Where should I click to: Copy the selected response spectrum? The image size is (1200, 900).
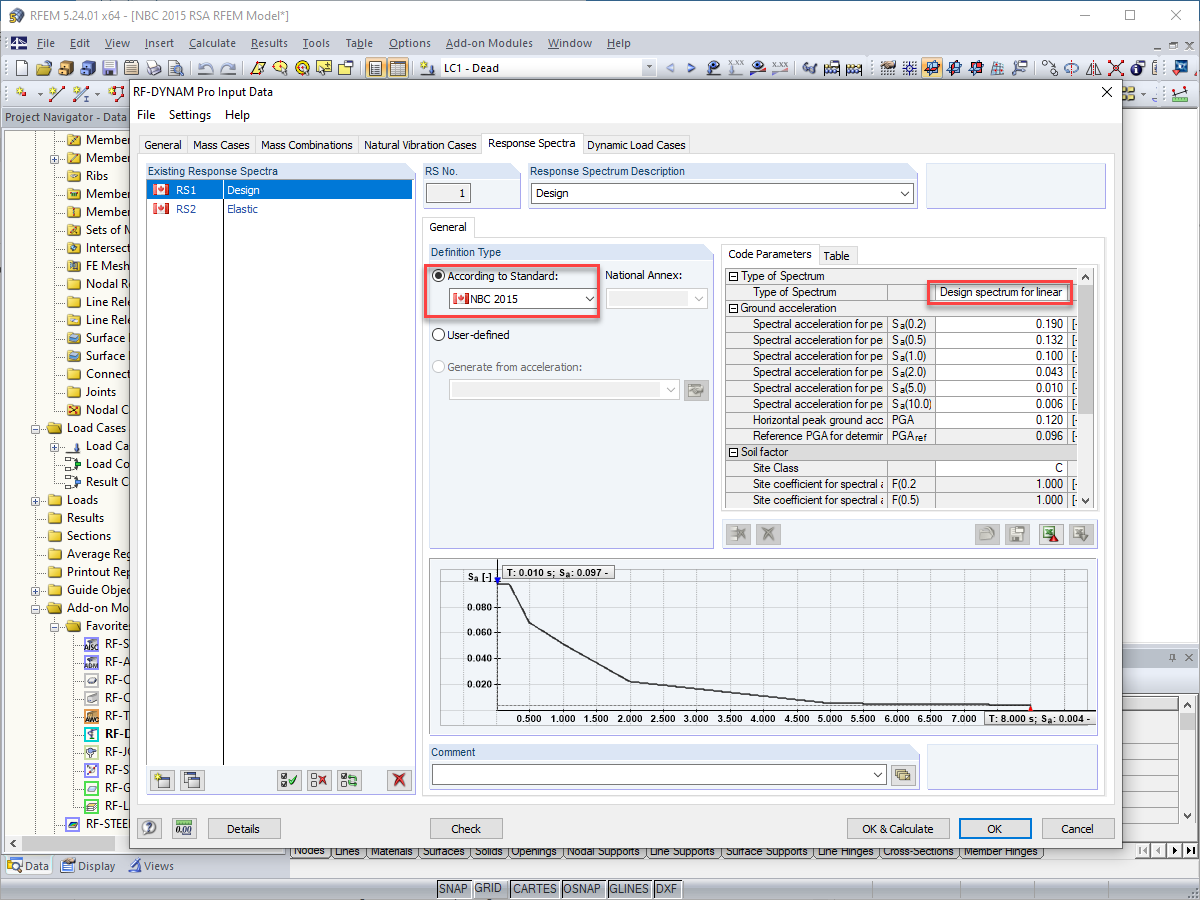click(x=191, y=780)
